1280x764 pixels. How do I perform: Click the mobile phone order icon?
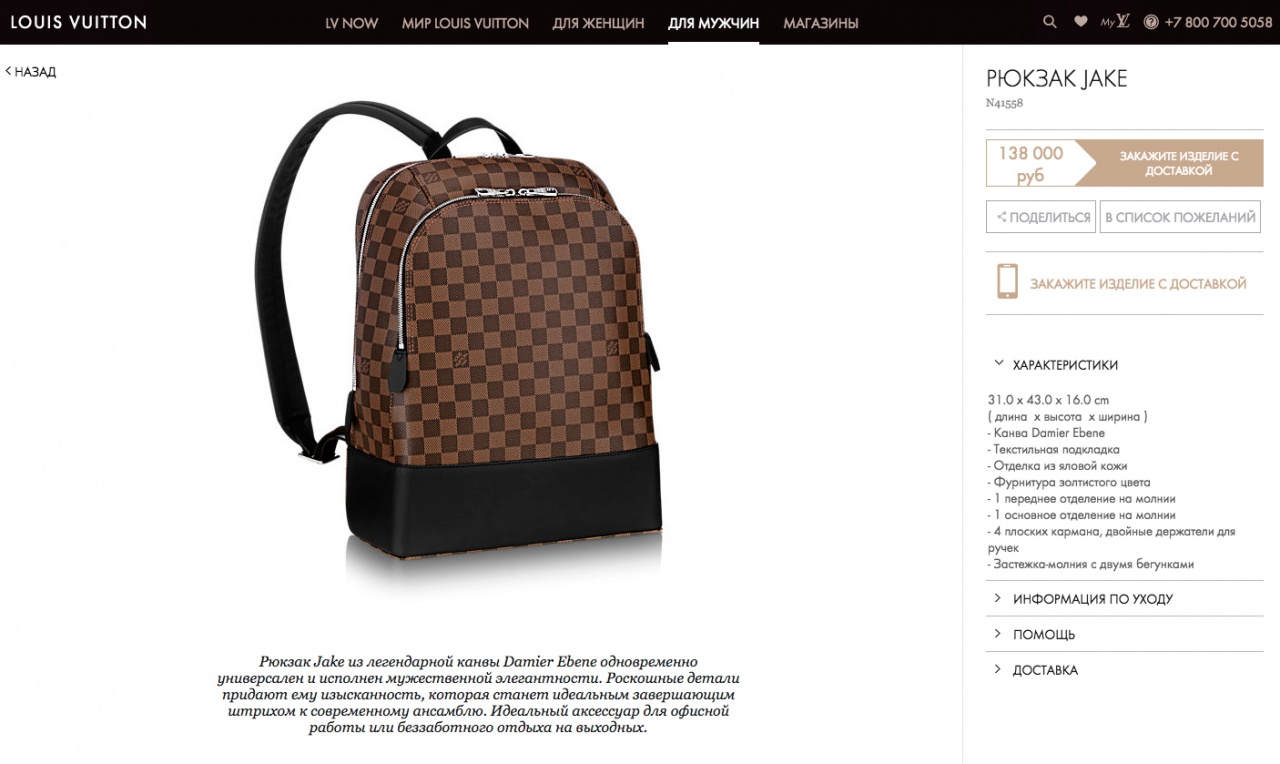coord(1007,282)
